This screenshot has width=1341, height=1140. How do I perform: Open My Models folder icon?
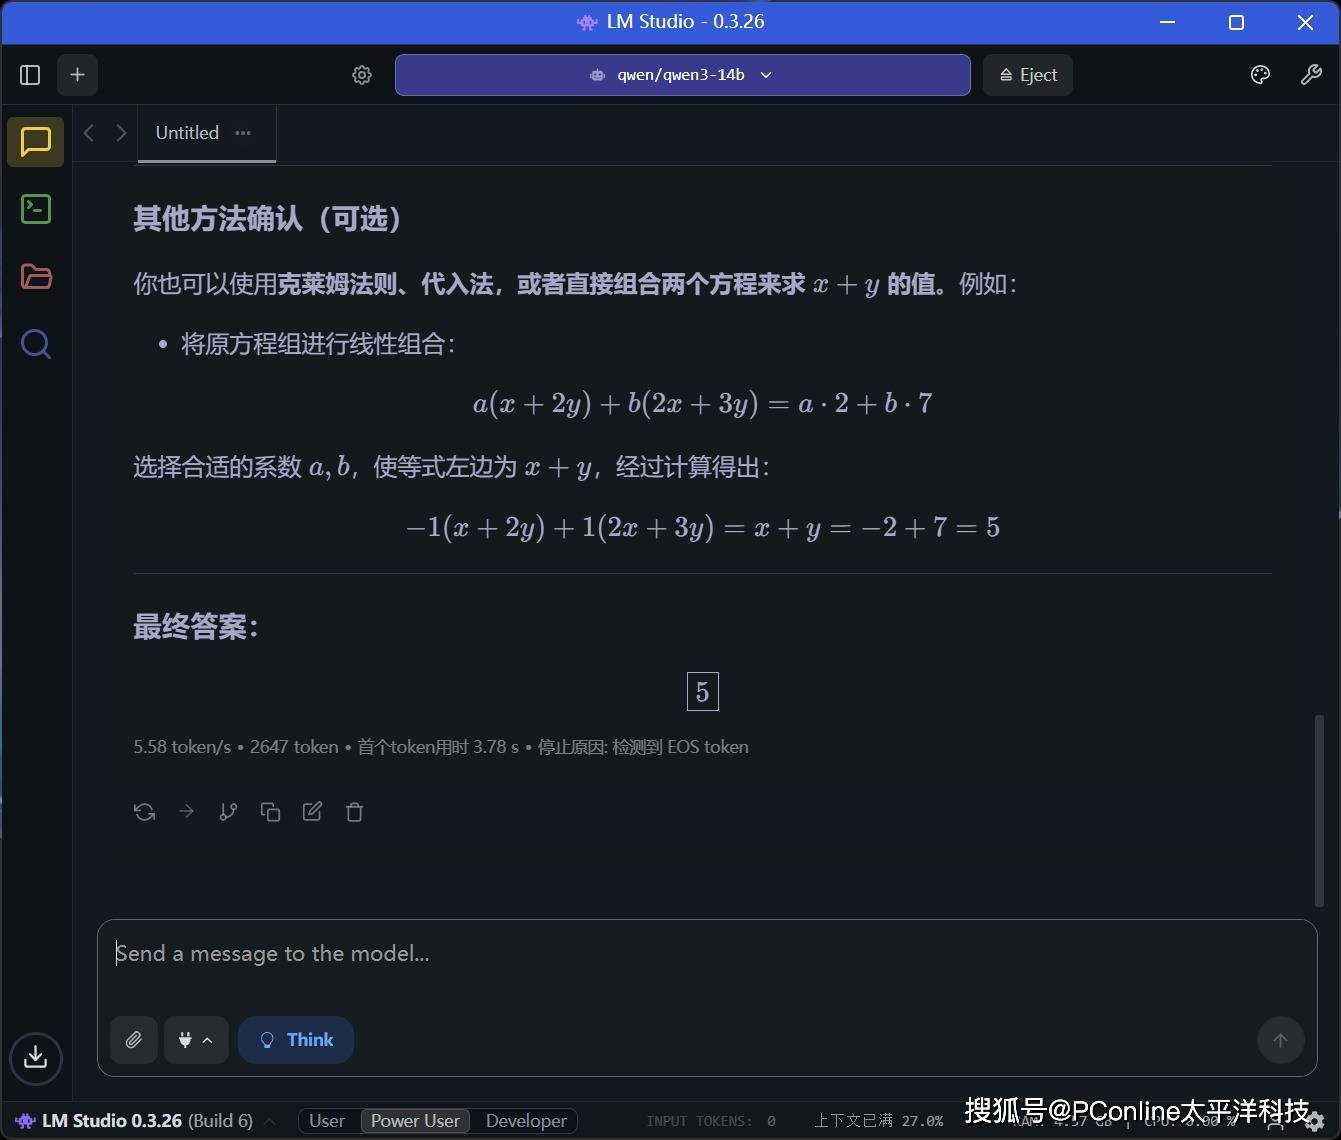(x=36, y=277)
